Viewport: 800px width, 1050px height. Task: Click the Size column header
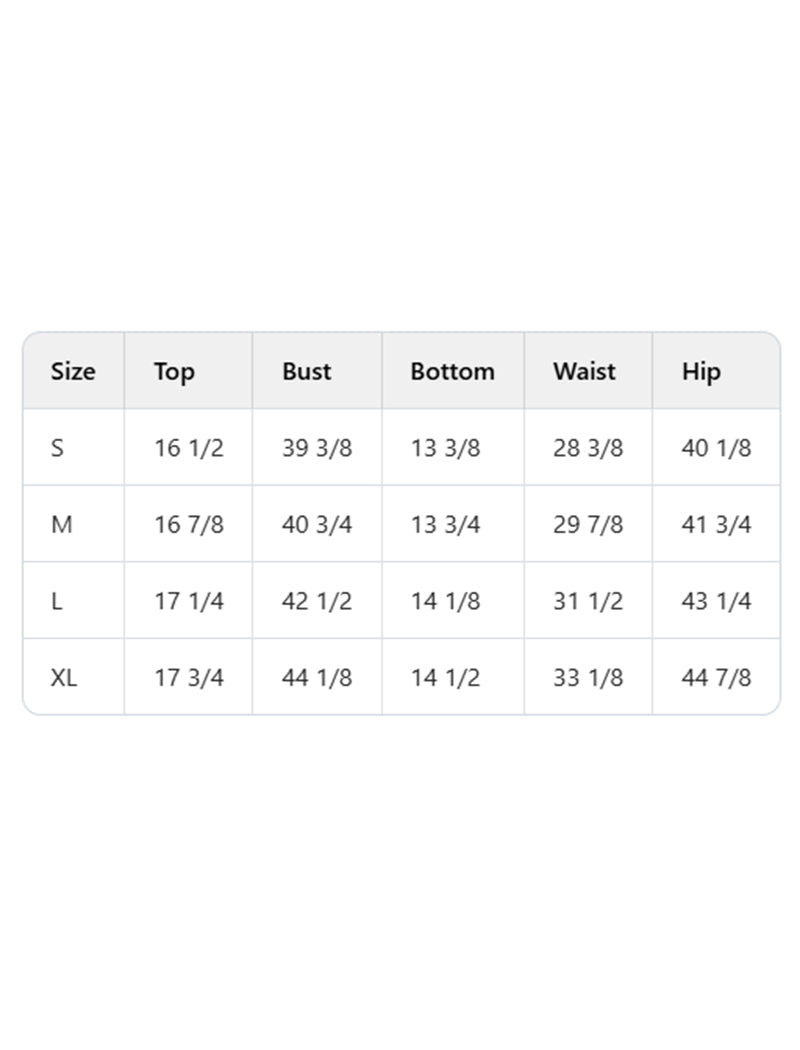click(x=73, y=371)
